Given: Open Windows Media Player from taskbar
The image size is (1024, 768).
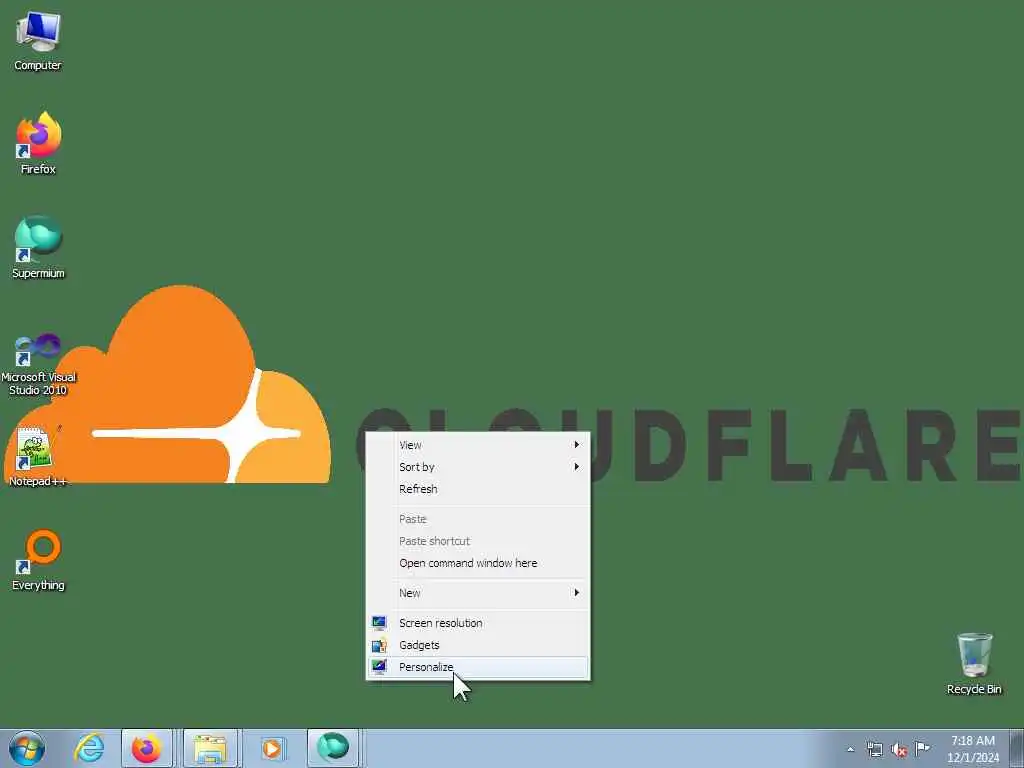Looking at the screenshot, I should (x=272, y=748).
